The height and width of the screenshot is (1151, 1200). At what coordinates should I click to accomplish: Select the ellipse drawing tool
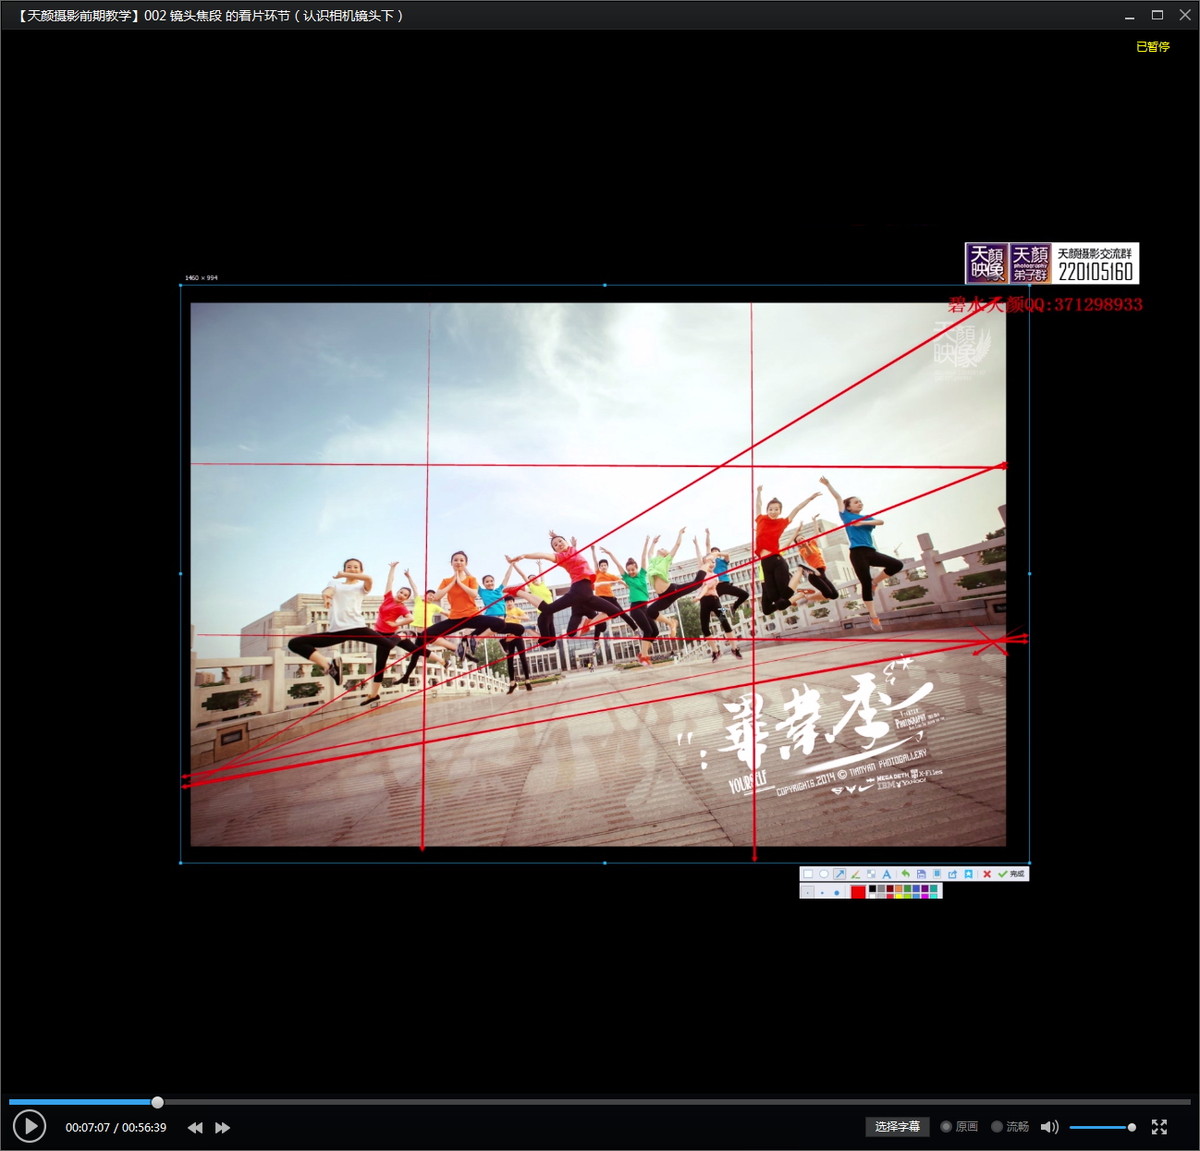pyautogui.click(x=824, y=874)
